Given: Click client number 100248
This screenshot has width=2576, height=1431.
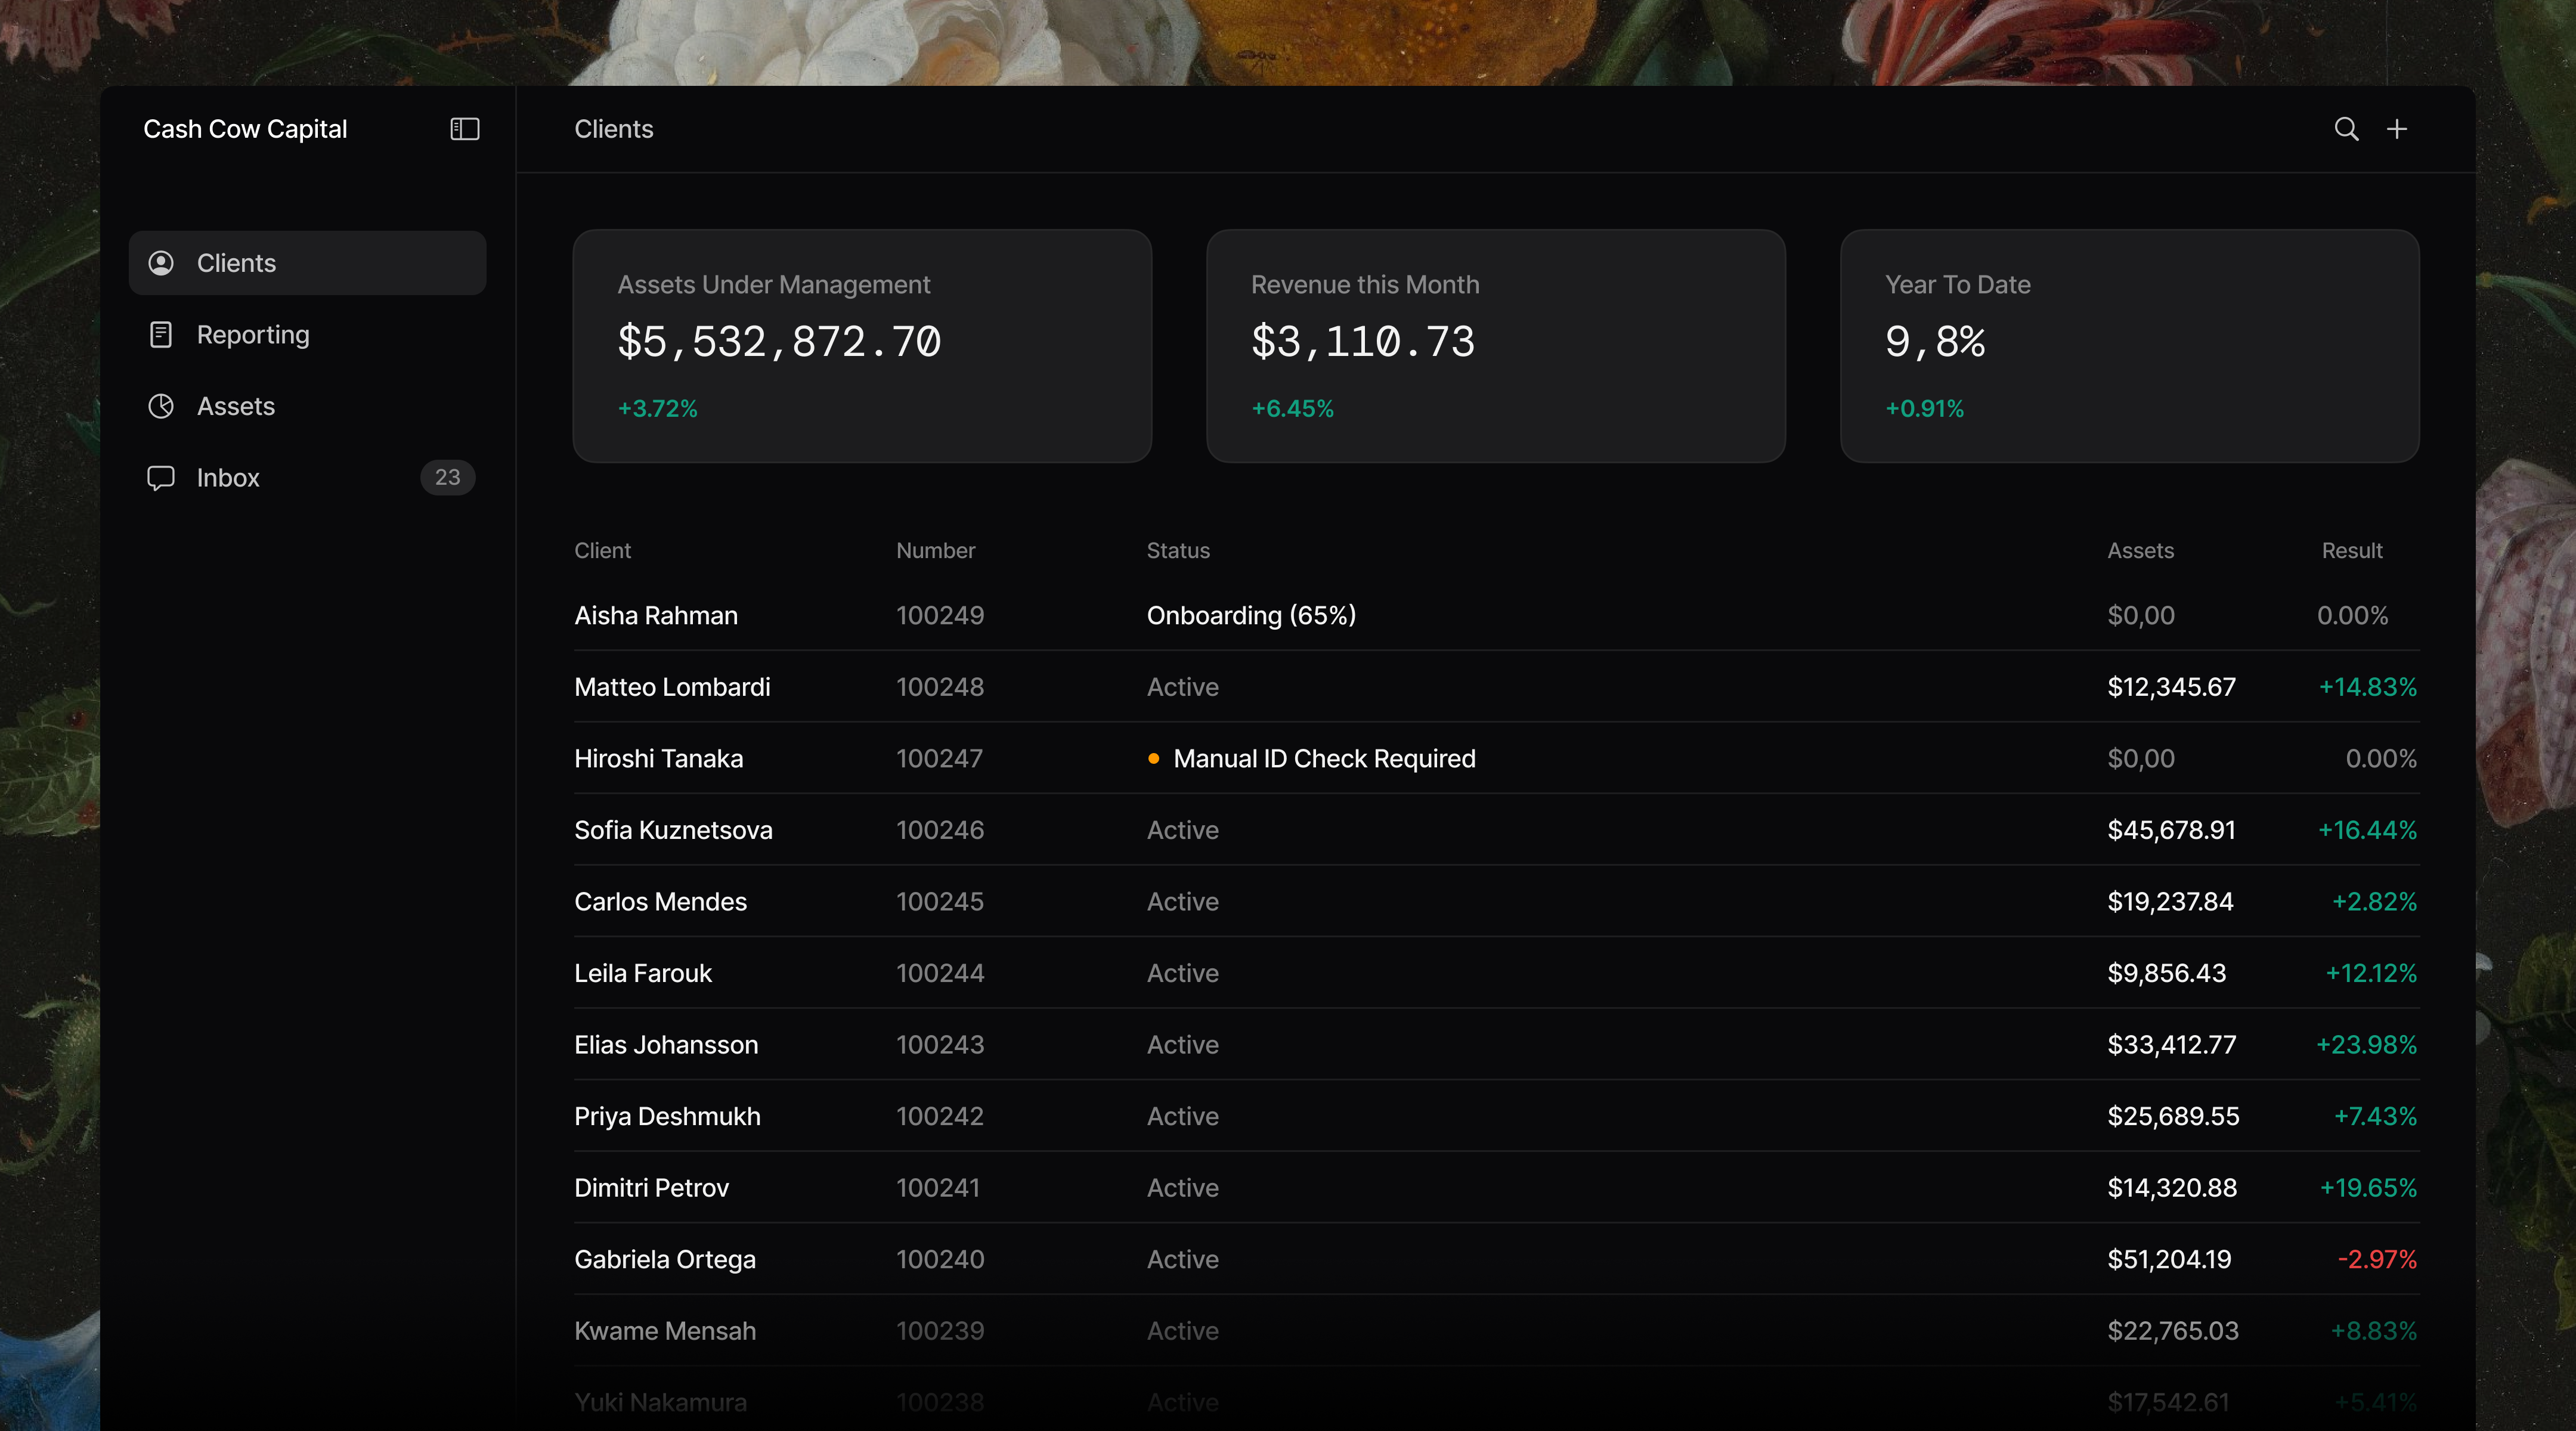Looking at the screenshot, I should click(940, 687).
